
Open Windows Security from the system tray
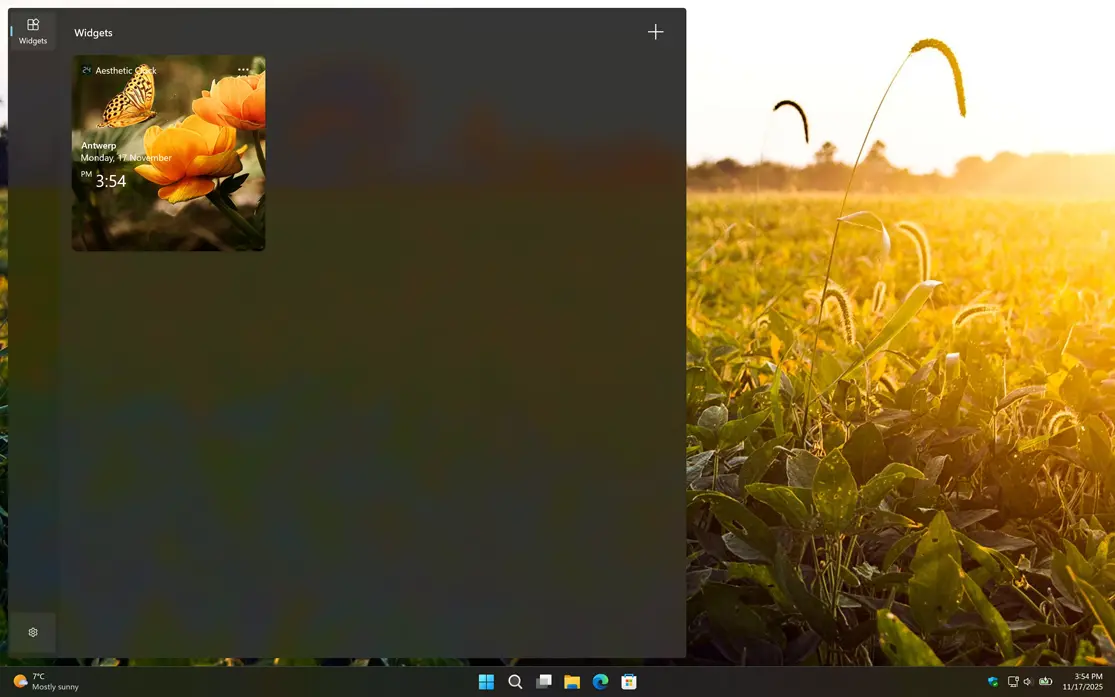pyautogui.click(x=993, y=682)
